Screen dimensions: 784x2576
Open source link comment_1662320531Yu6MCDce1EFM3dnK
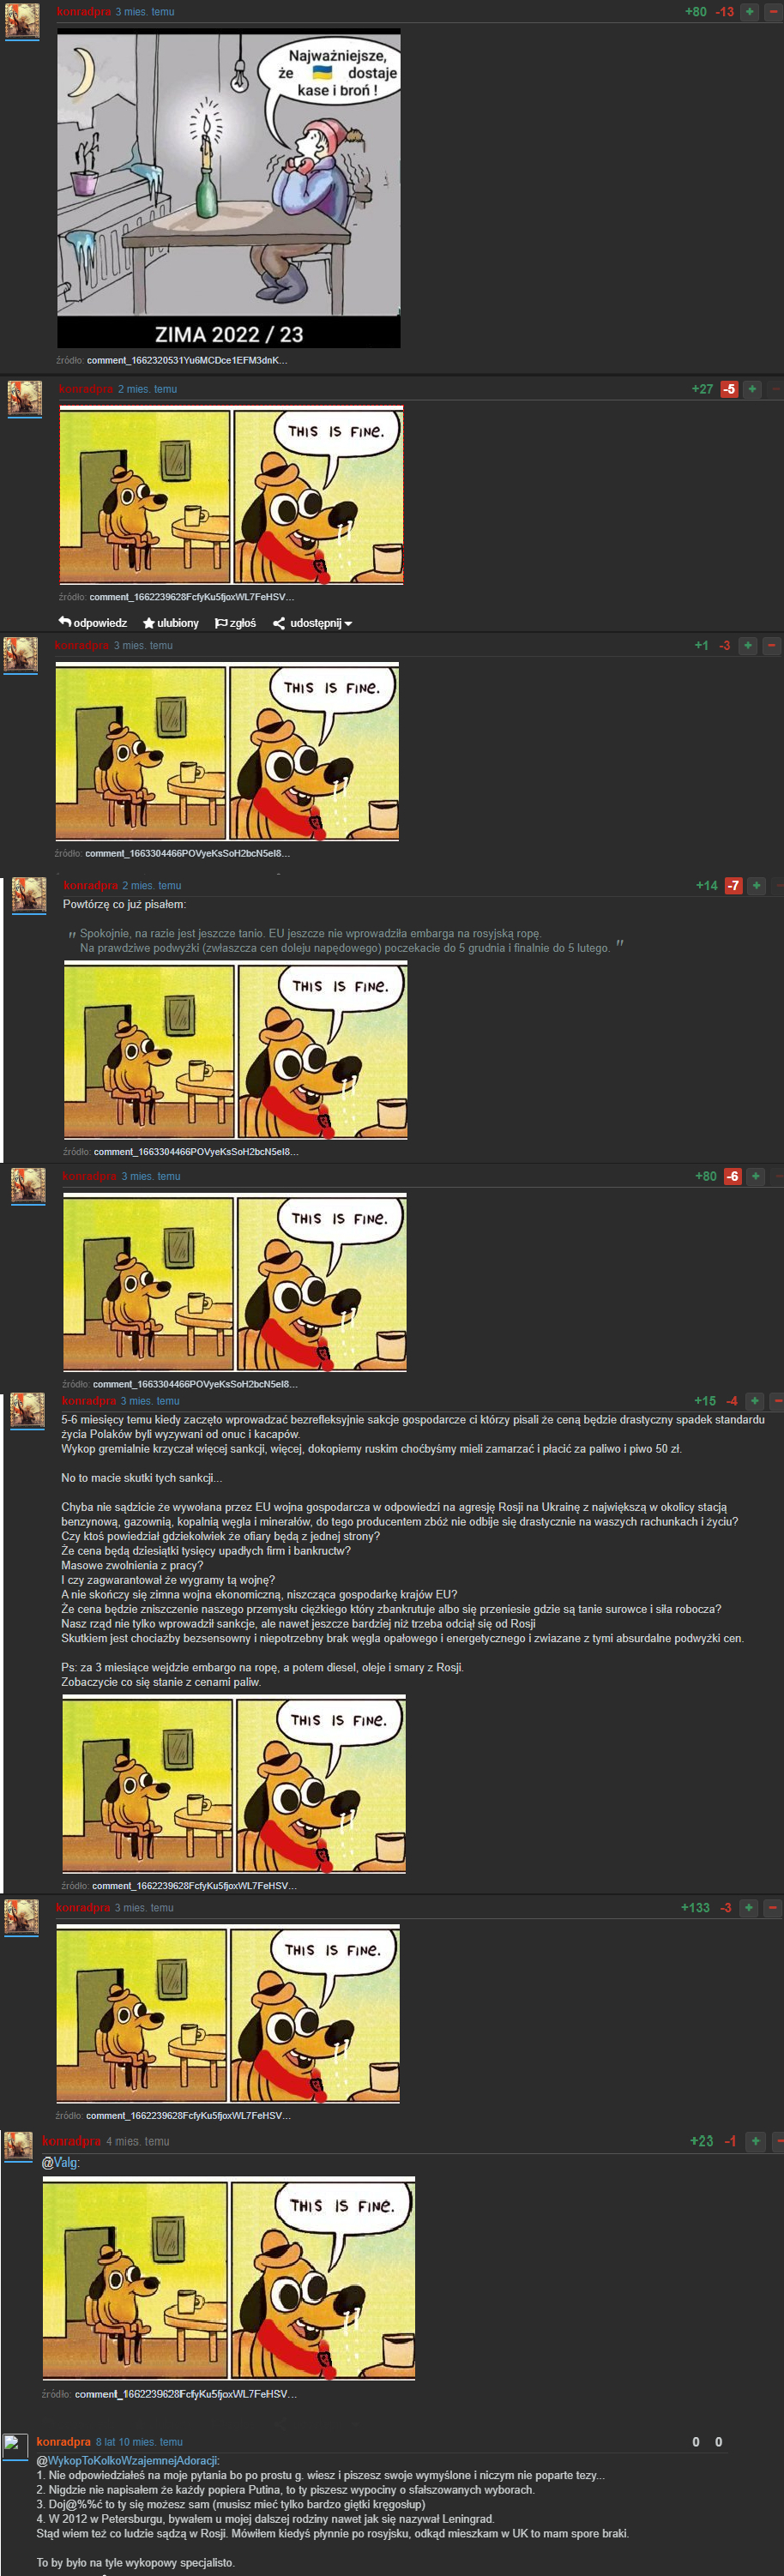coord(187,360)
